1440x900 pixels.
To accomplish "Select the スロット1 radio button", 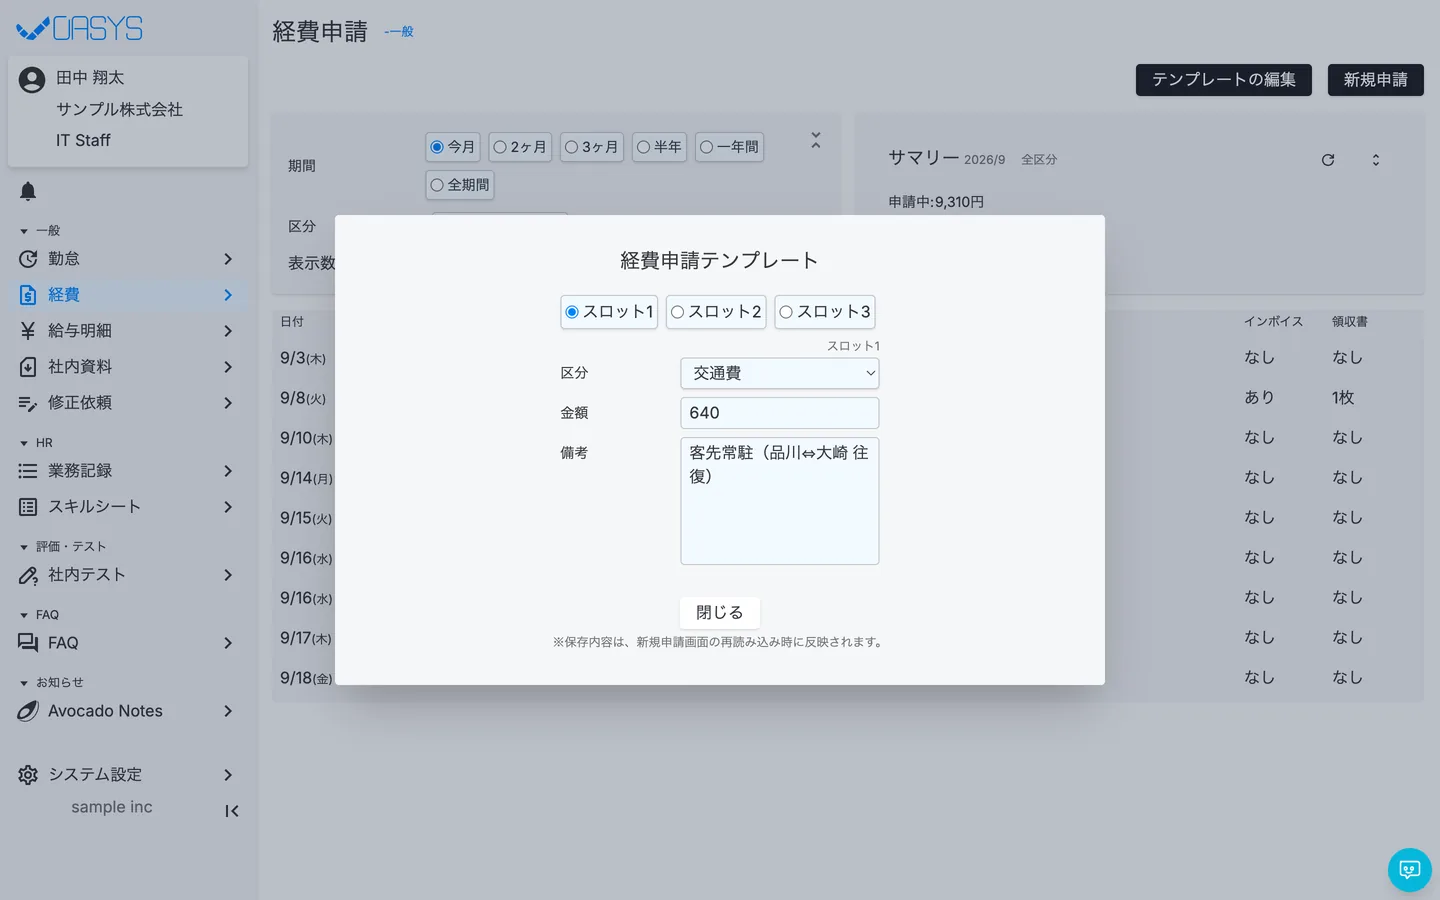I will [x=572, y=312].
